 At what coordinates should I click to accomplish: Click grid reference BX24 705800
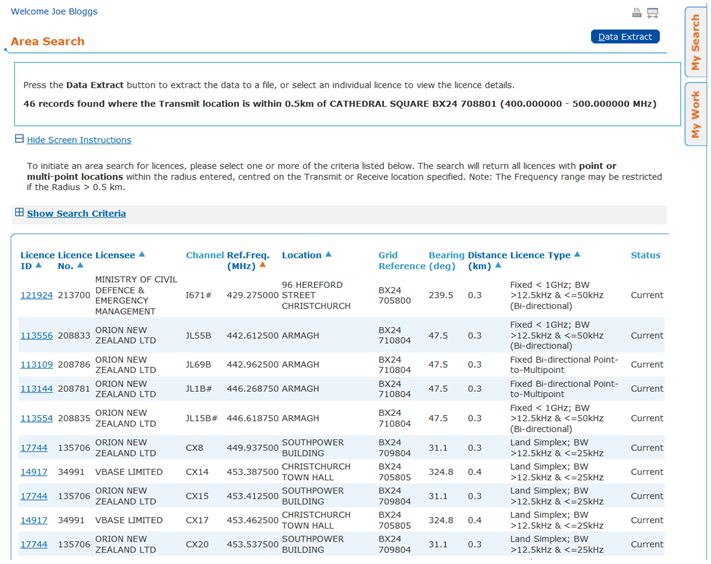[394, 296]
